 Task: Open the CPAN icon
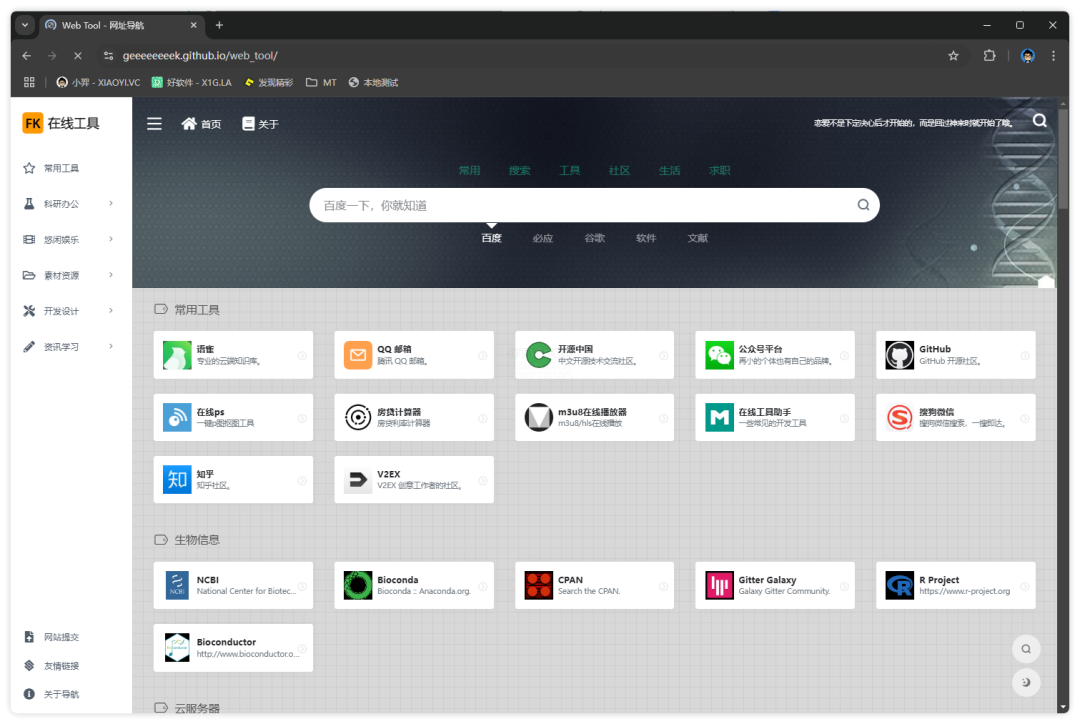[539, 586]
